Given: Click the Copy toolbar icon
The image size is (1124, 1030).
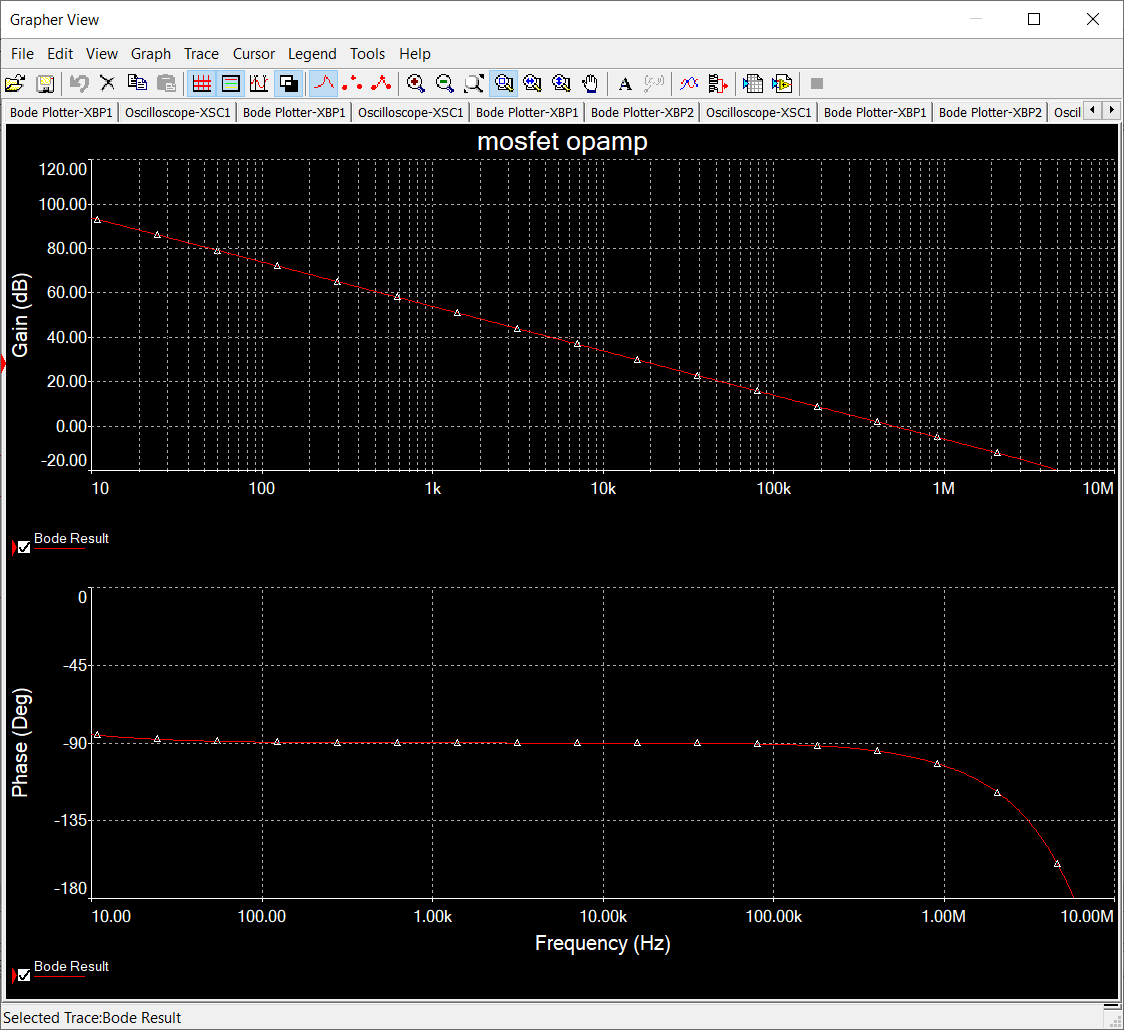Looking at the screenshot, I should click(x=137, y=84).
